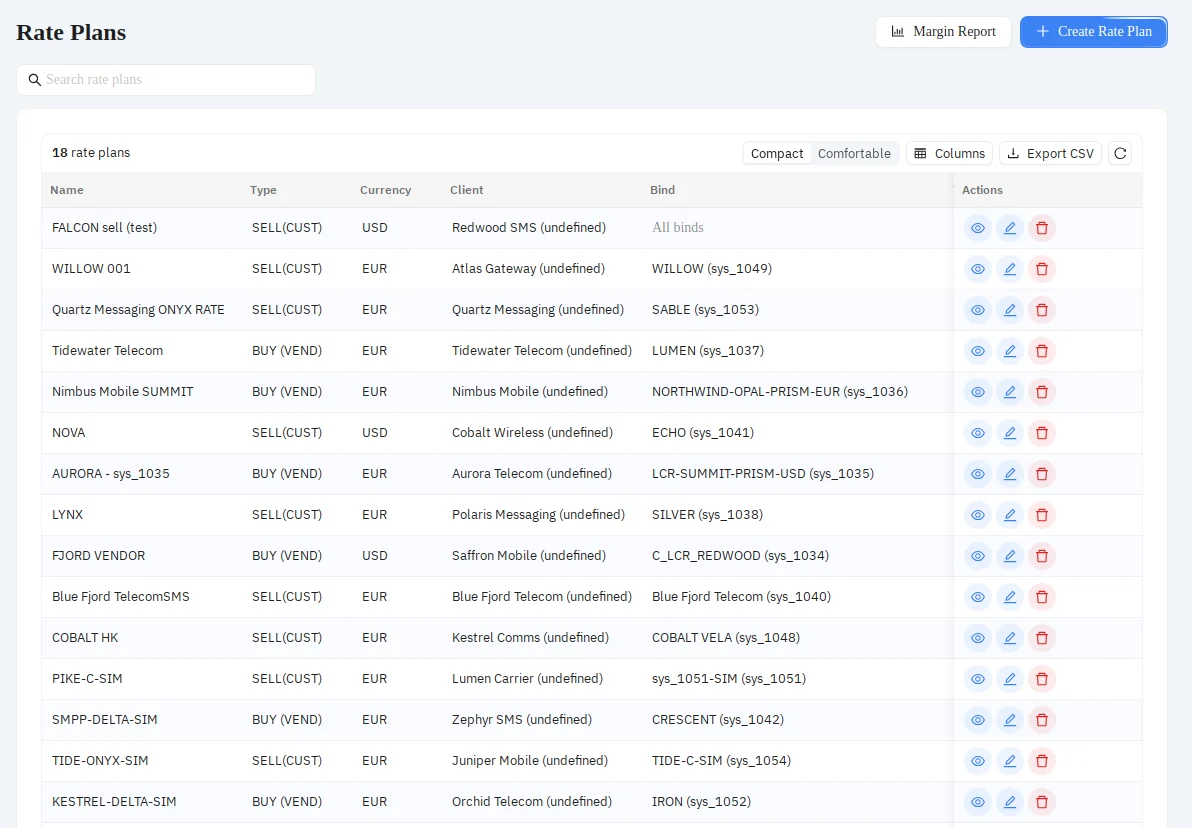Delete the PIKE-C-SIM rate plan
Image resolution: width=1192 pixels, height=828 pixels.
(x=1041, y=680)
